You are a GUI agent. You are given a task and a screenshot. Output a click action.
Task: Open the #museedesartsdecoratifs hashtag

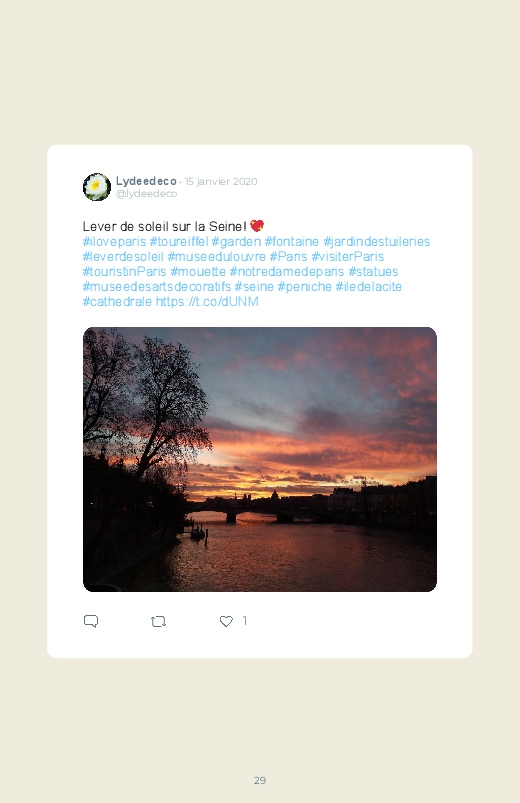tap(157, 286)
